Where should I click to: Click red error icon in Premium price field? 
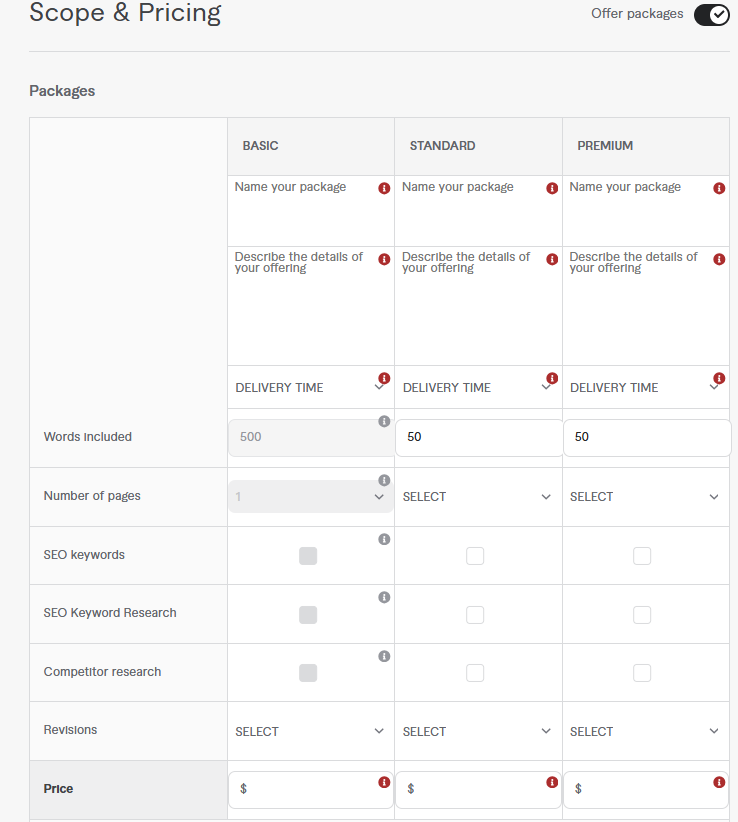(x=719, y=782)
